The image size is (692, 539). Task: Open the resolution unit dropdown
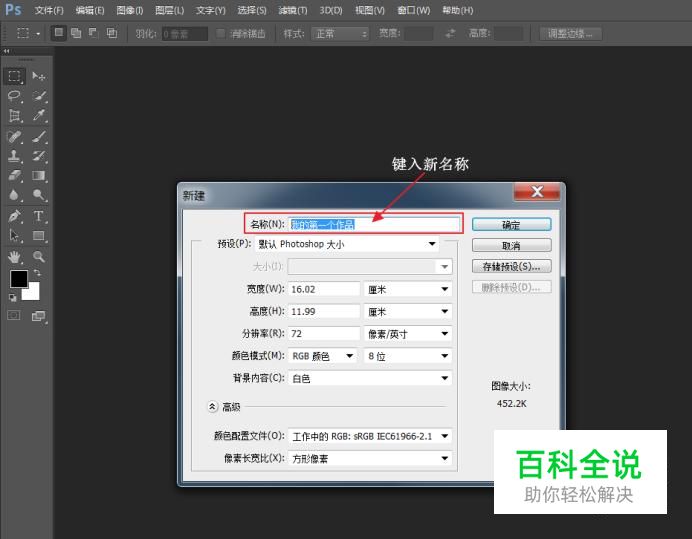(x=407, y=334)
